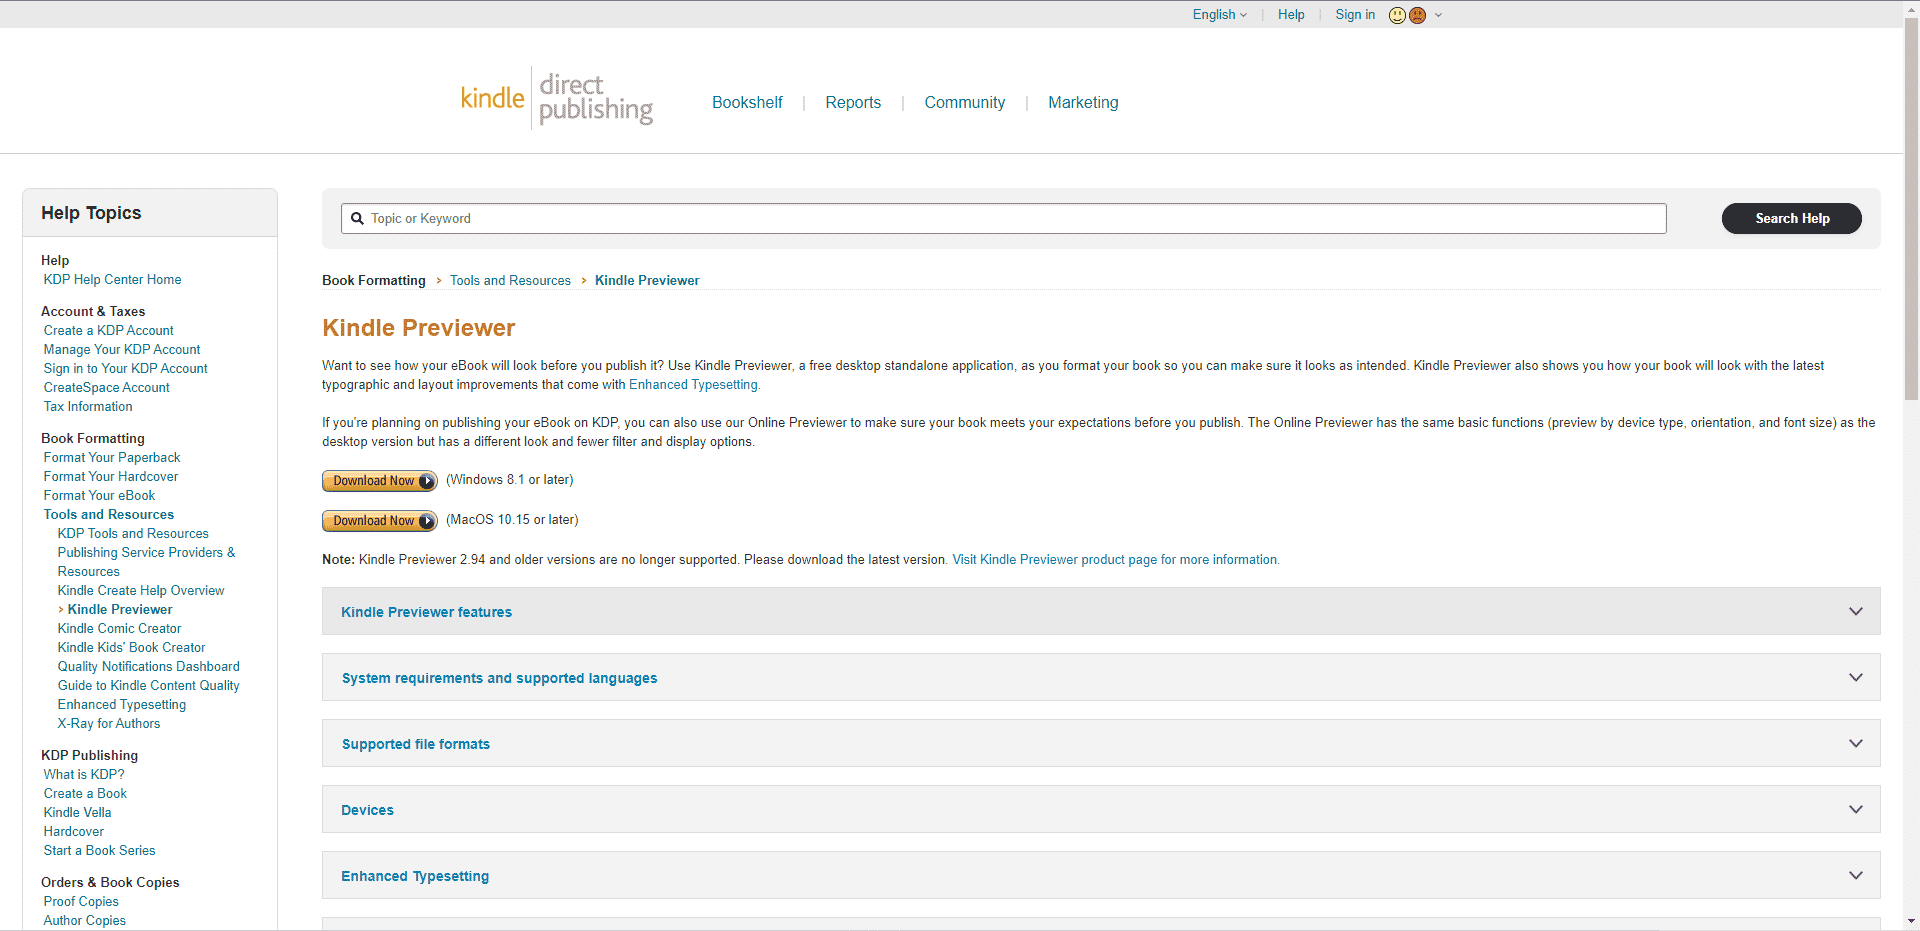Click the scrollbar down arrow

[1911, 922]
